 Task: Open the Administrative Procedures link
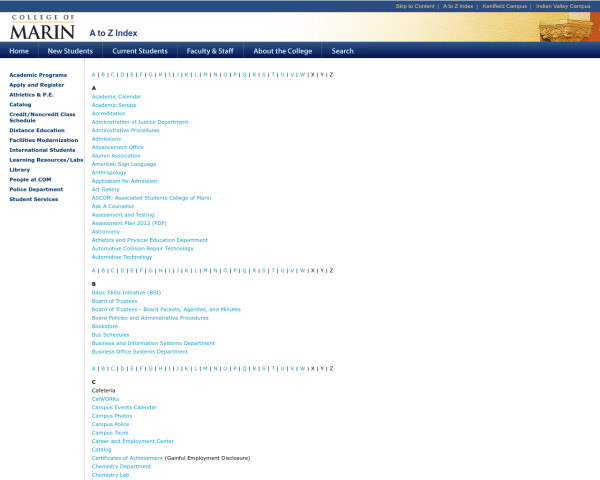point(126,130)
